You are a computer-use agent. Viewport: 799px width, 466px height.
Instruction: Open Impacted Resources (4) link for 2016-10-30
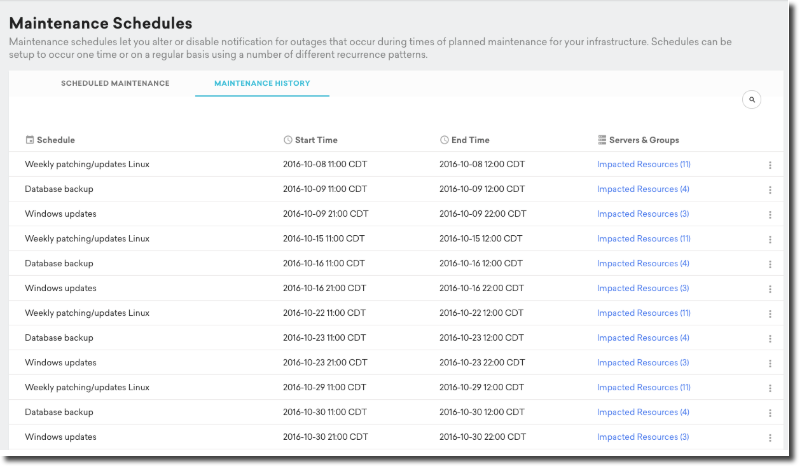[643, 412]
